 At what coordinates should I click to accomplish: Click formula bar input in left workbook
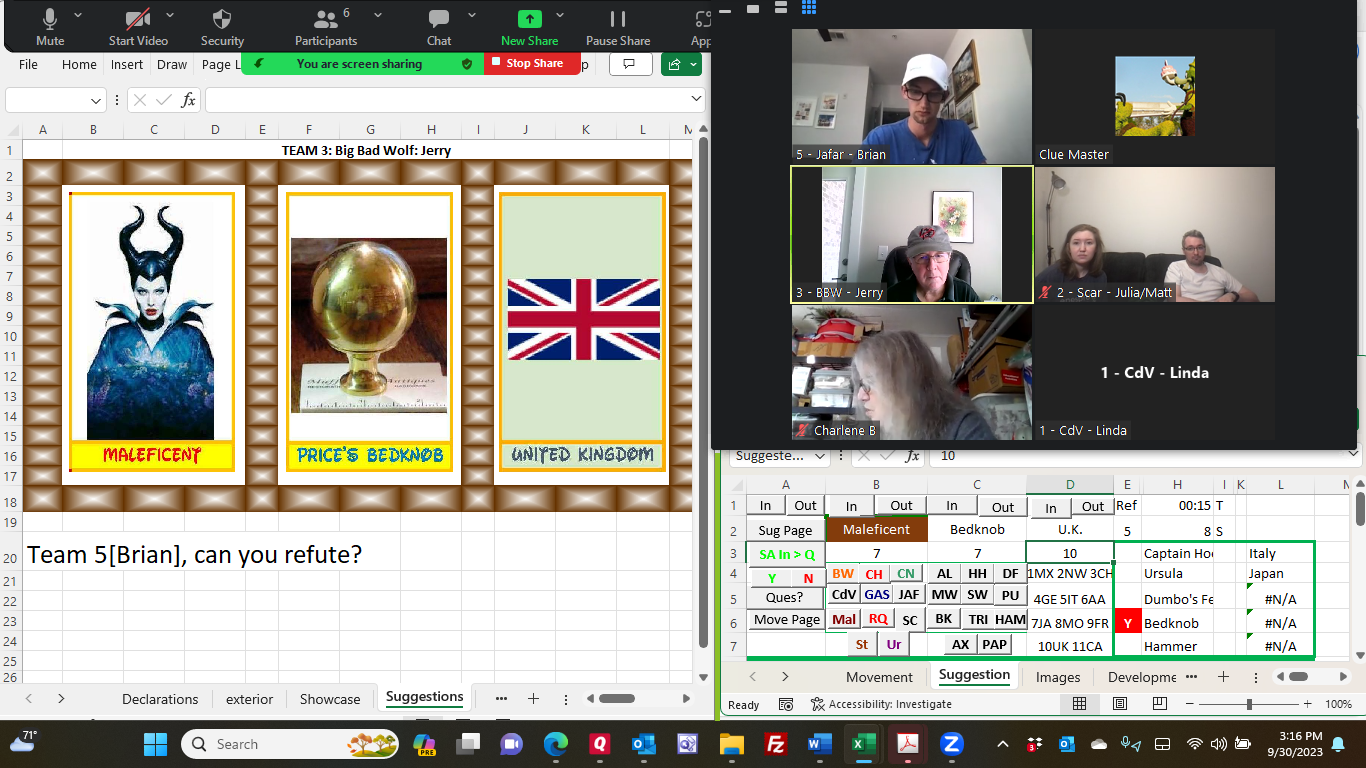(x=446, y=100)
